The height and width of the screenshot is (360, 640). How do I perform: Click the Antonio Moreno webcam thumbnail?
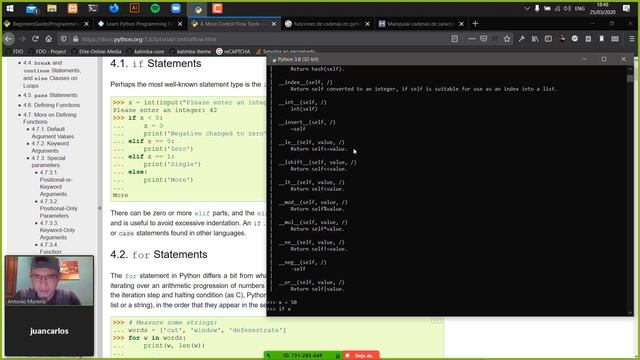tap(49, 281)
